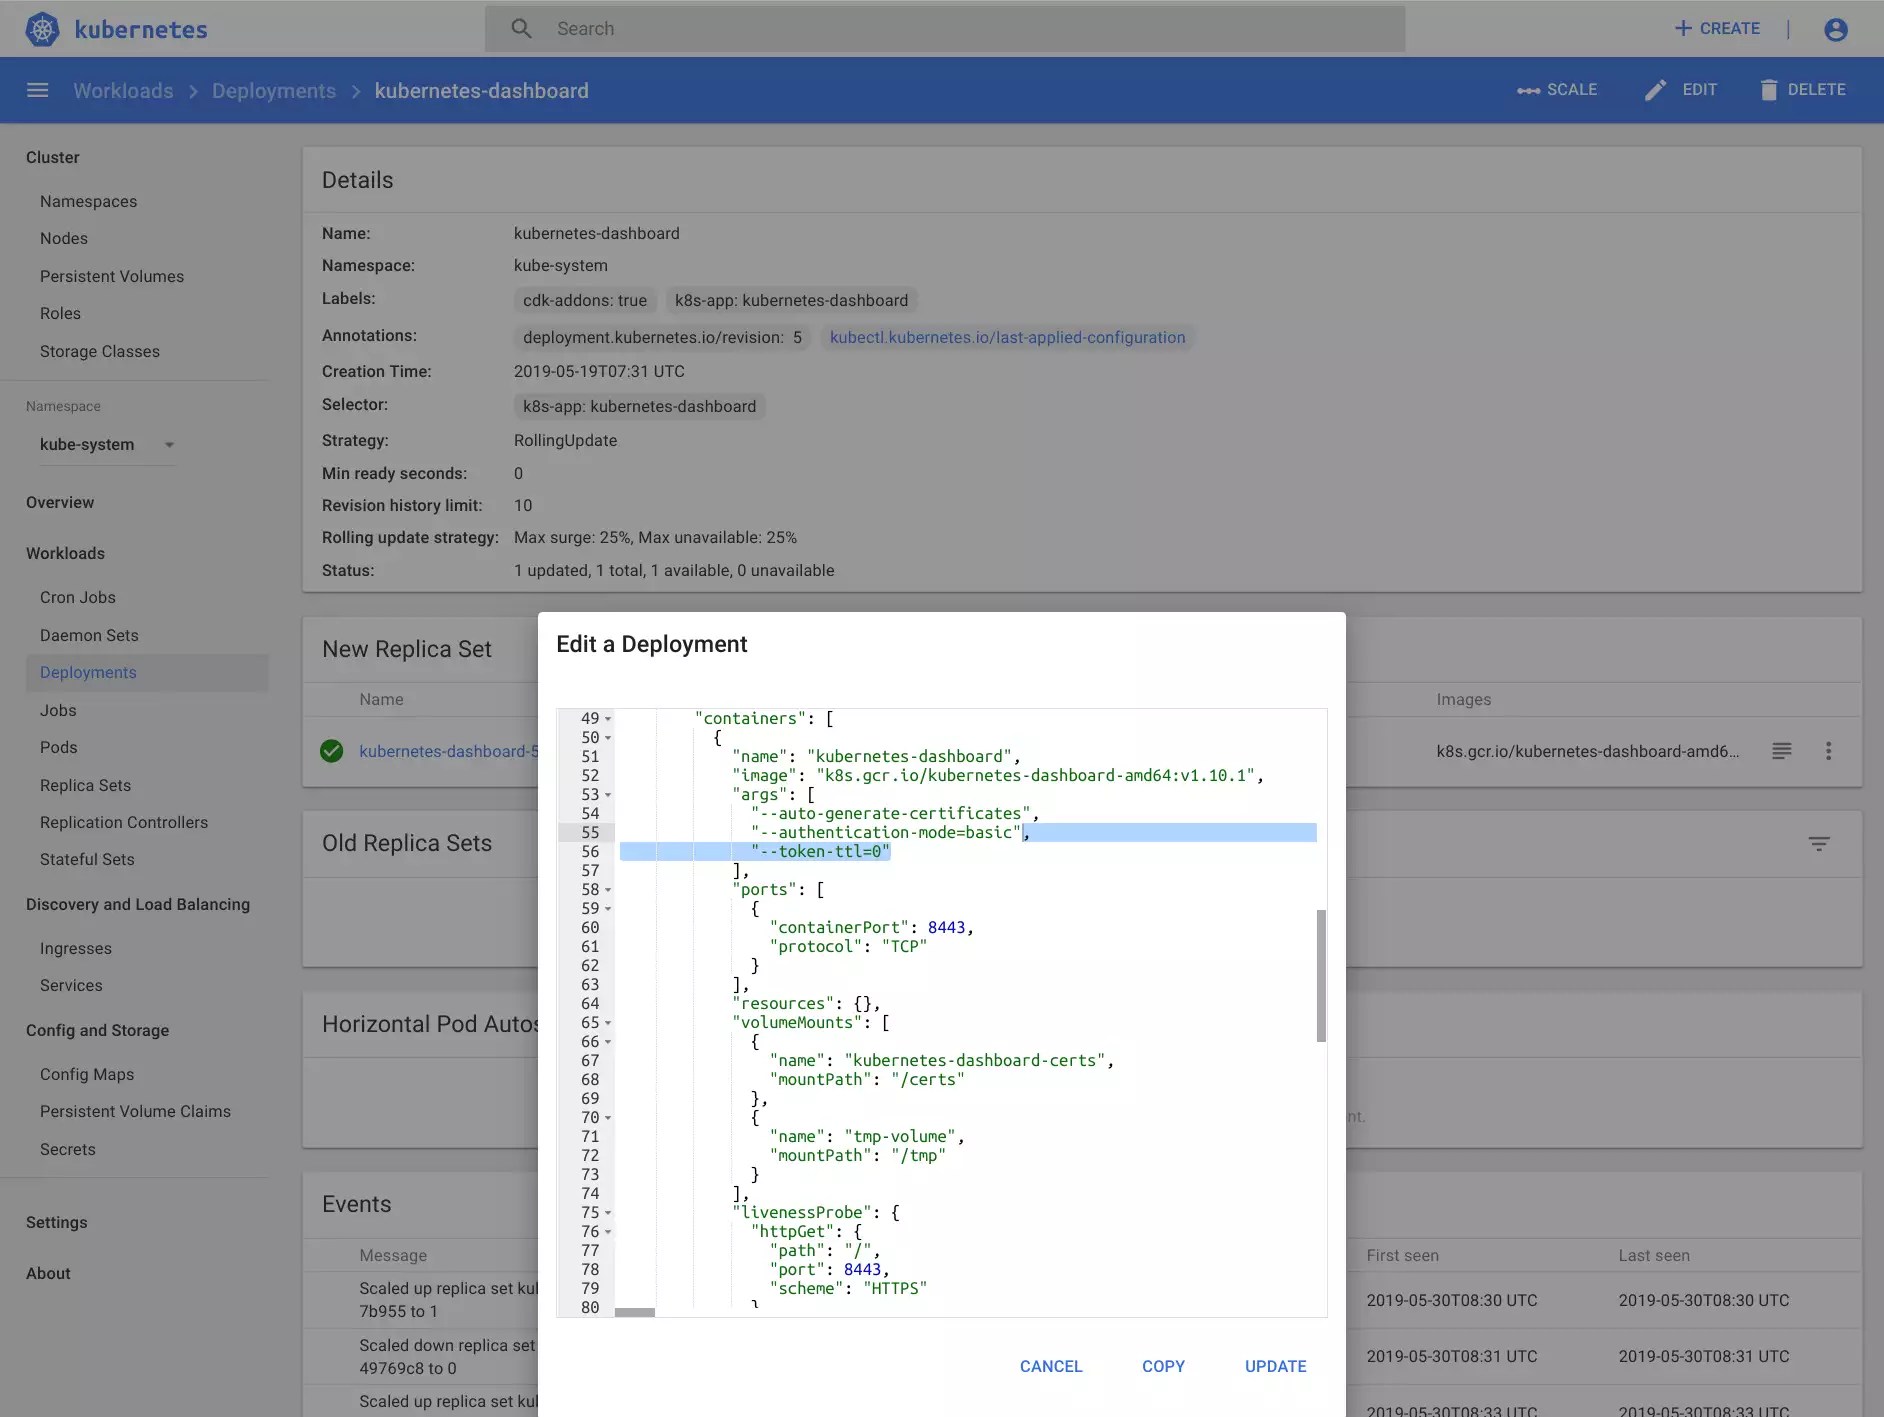Click the vertical scrollbar in the code editor
This screenshot has width=1884, height=1417.
pyautogui.click(x=1321, y=975)
